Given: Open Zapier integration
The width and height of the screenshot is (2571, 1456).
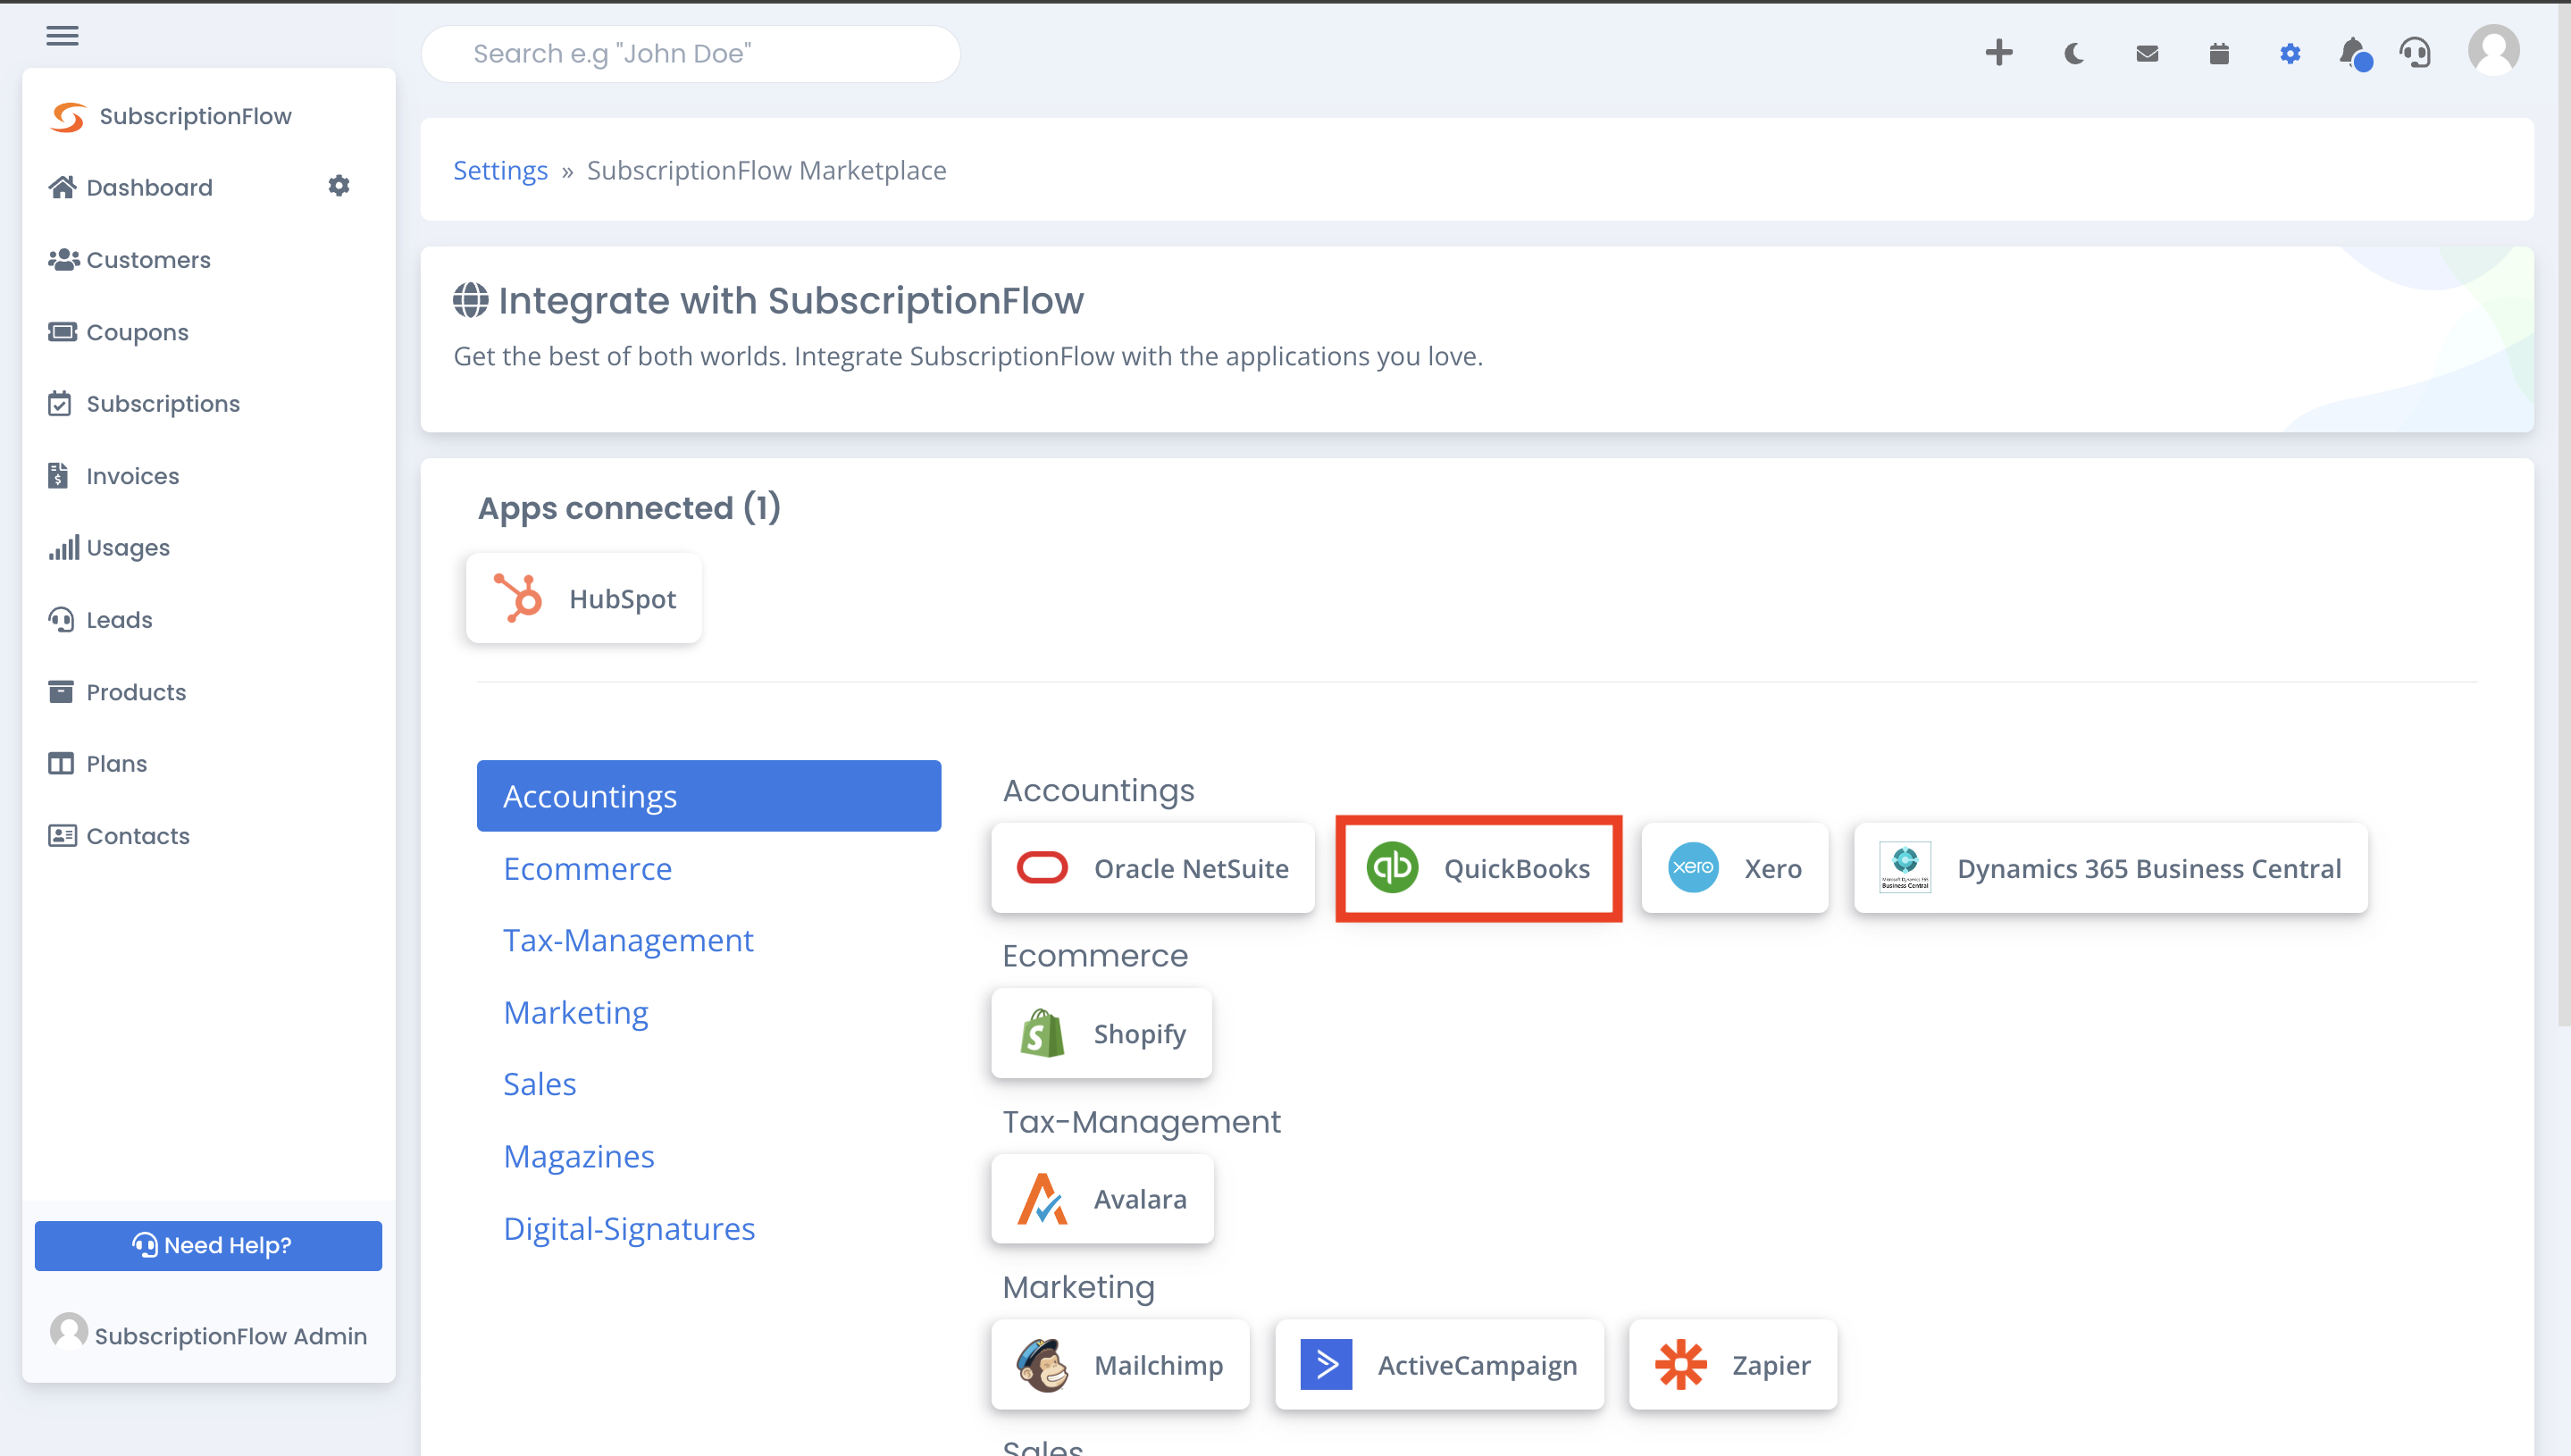Looking at the screenshot, I should [x=1733, y=1364].
